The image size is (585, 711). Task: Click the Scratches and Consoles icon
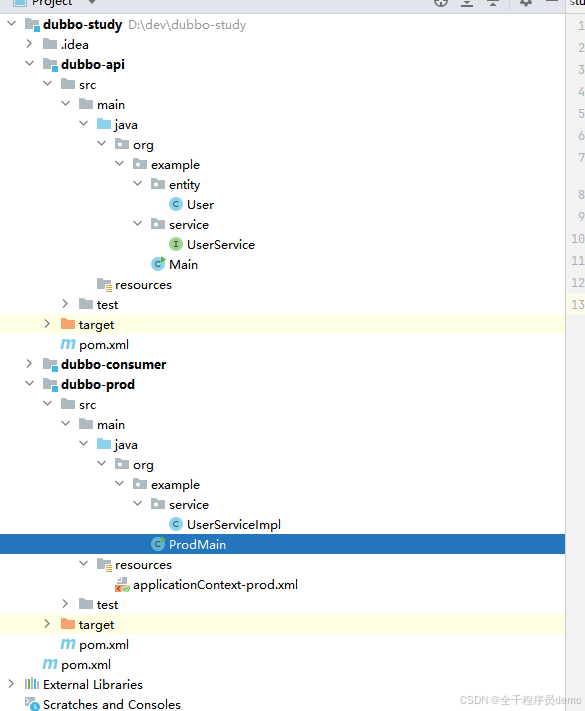[x=32, y=704]
